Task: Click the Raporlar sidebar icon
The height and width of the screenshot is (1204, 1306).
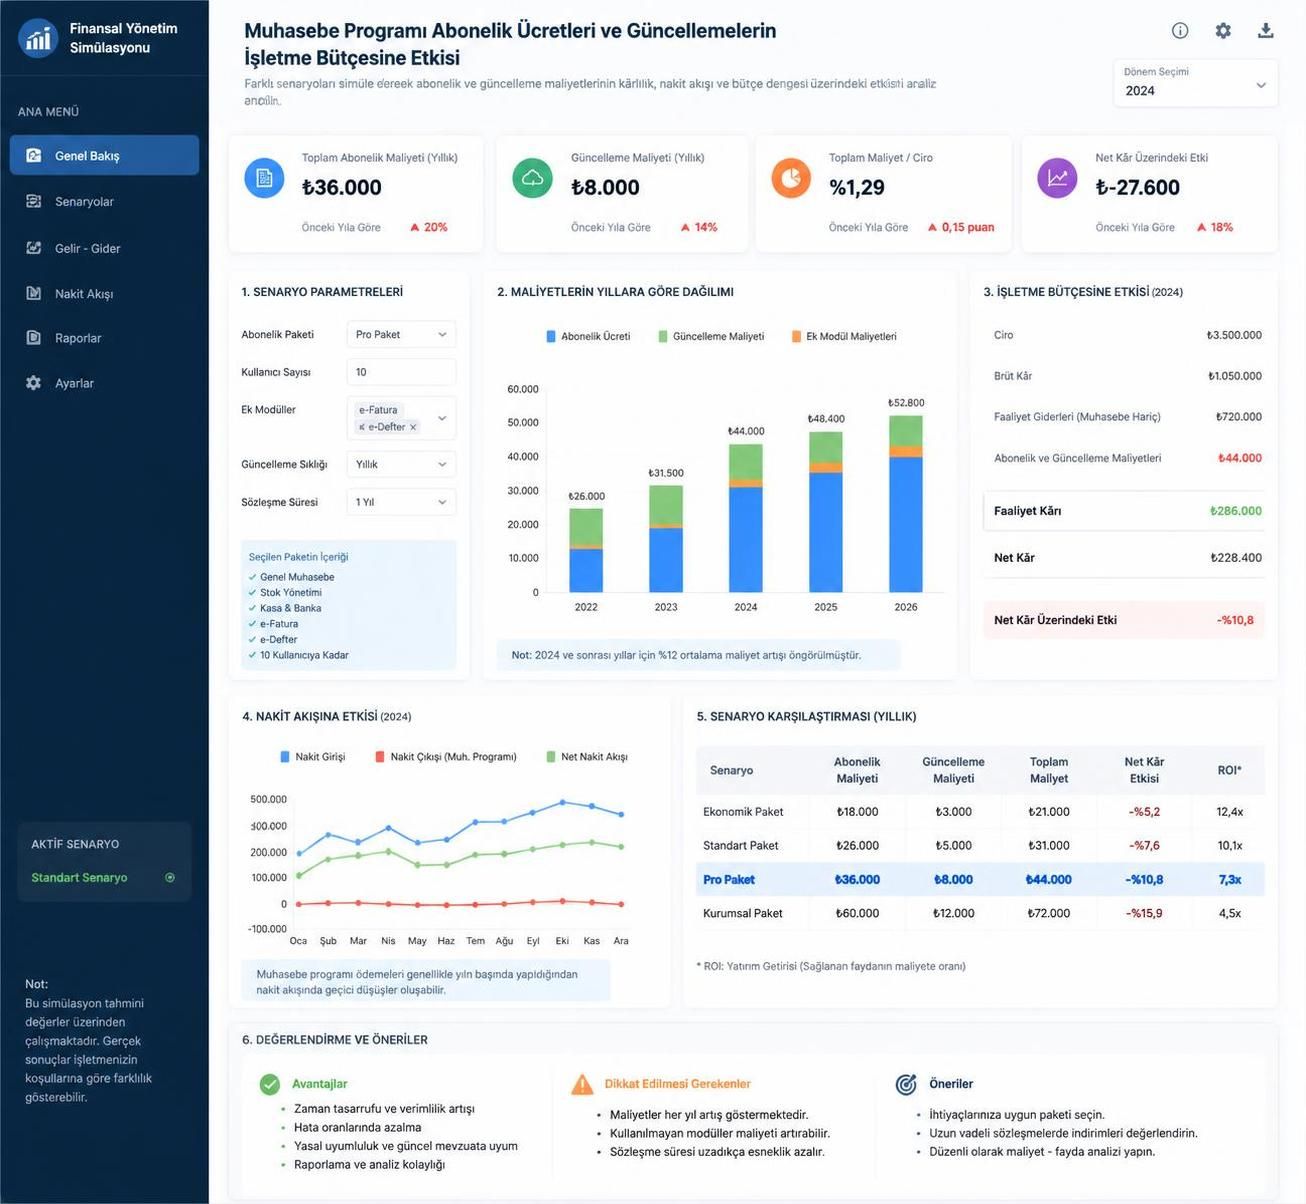Action: click(34, 338)
